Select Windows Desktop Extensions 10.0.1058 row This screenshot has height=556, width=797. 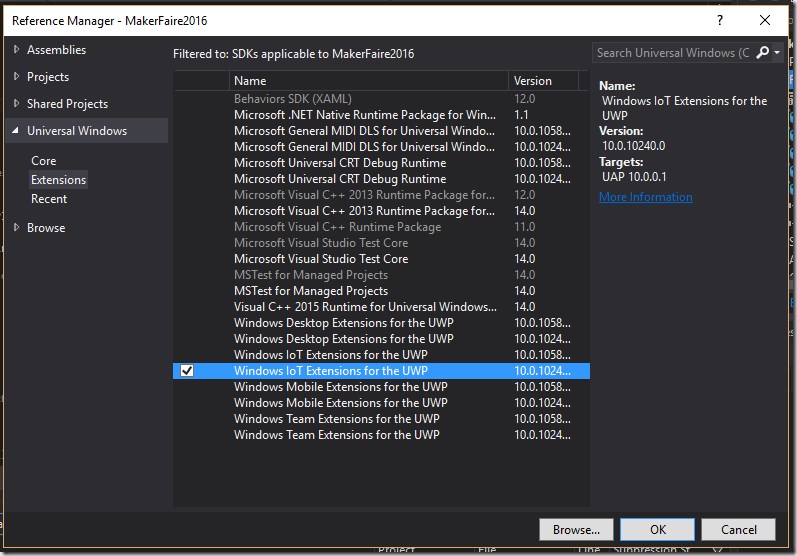381,323
